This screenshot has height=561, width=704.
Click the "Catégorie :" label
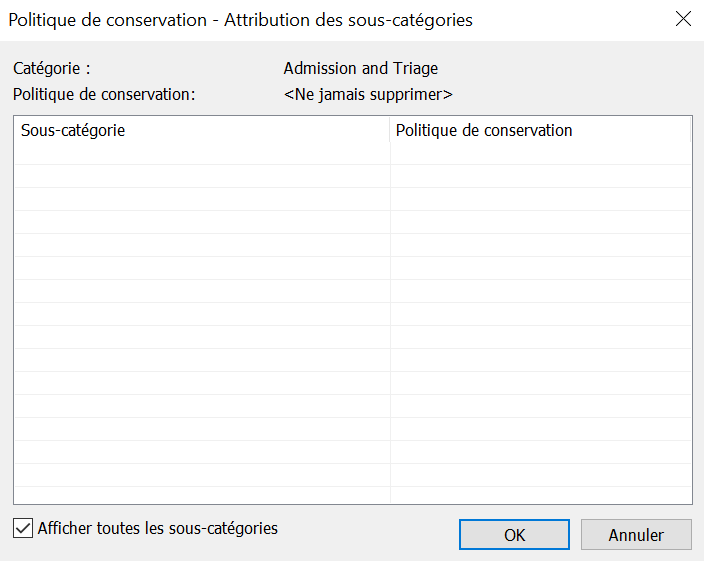pyautogui.click(x=52, y=69)
